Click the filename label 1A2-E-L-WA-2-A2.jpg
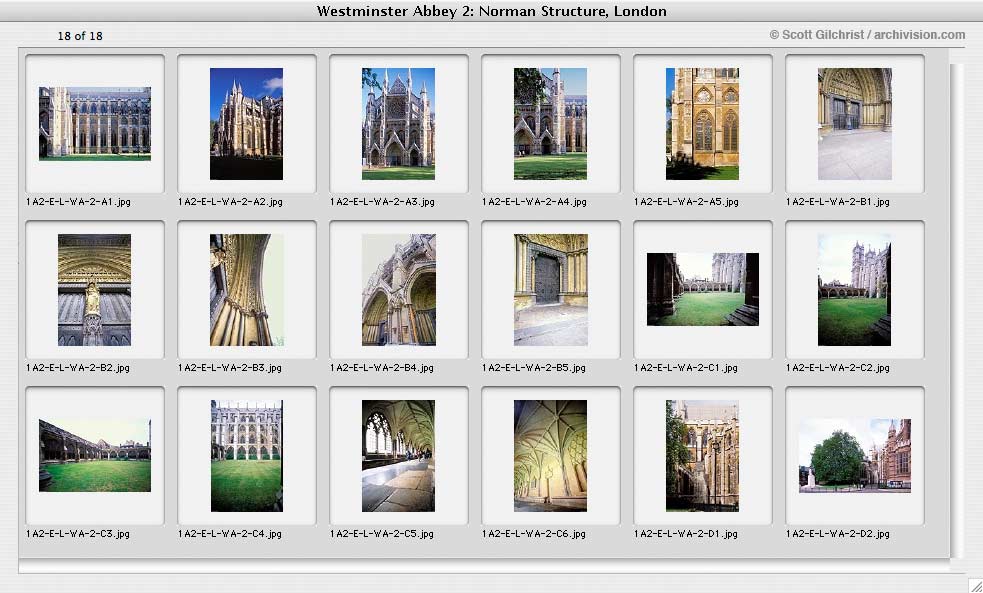Screen dimensions: 983x593 [230, 202]
